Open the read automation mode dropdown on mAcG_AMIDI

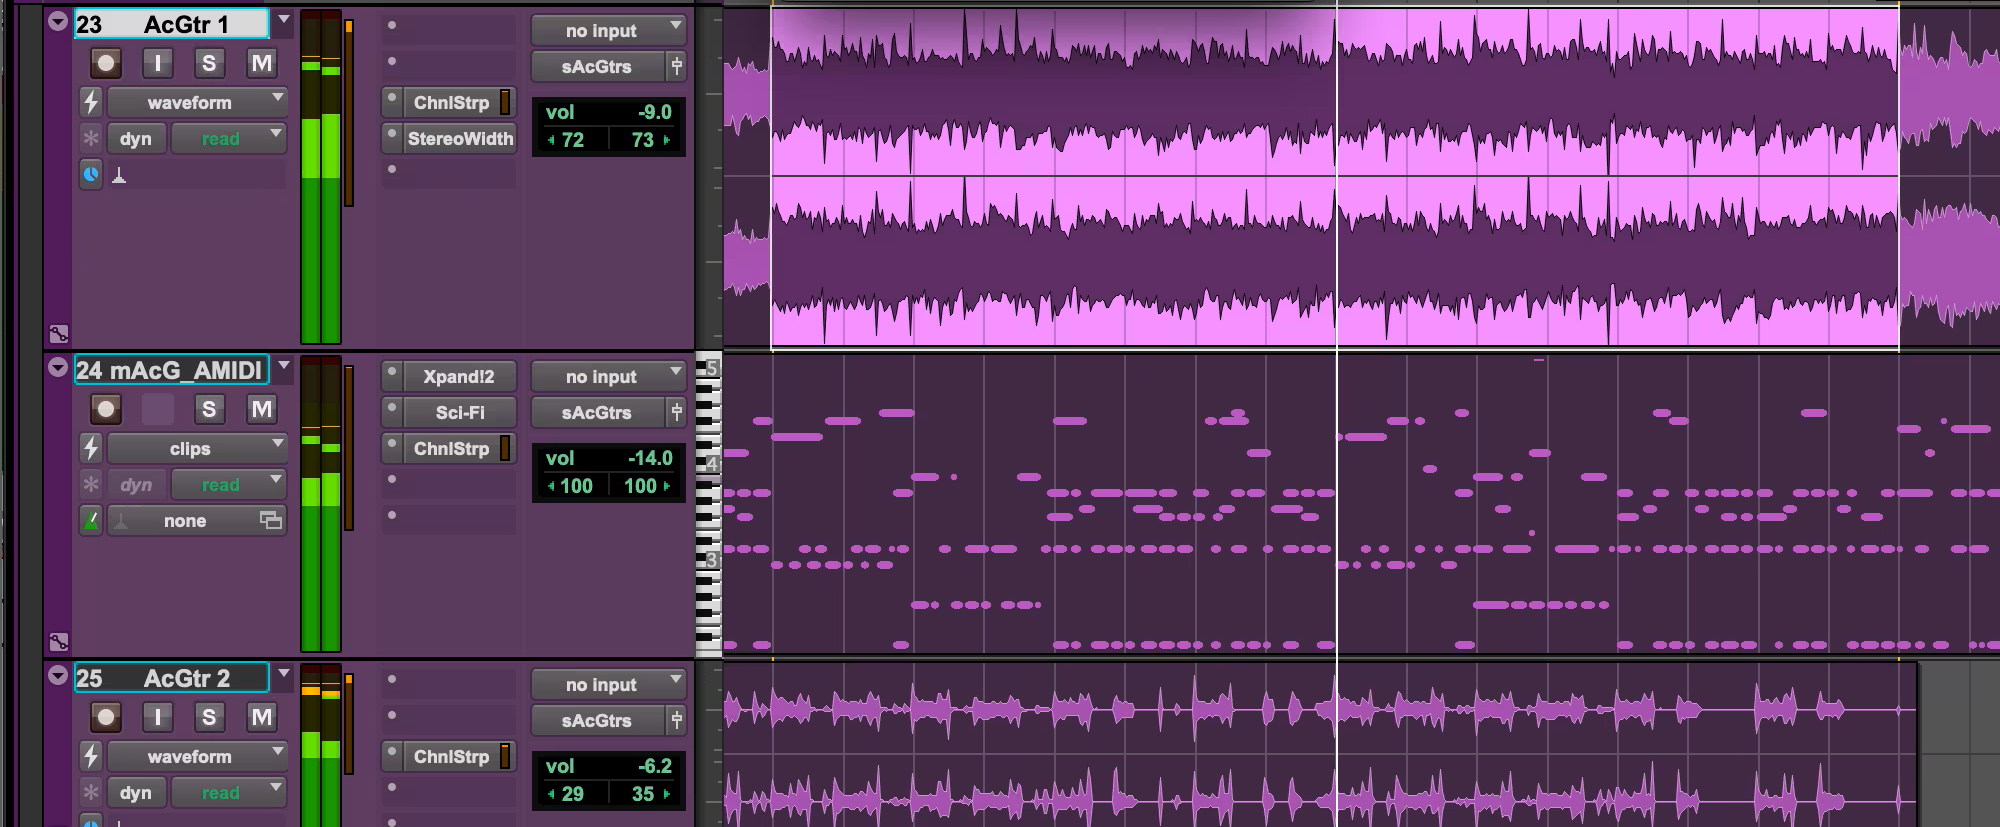pyautogui.click(x=229, y=485)
